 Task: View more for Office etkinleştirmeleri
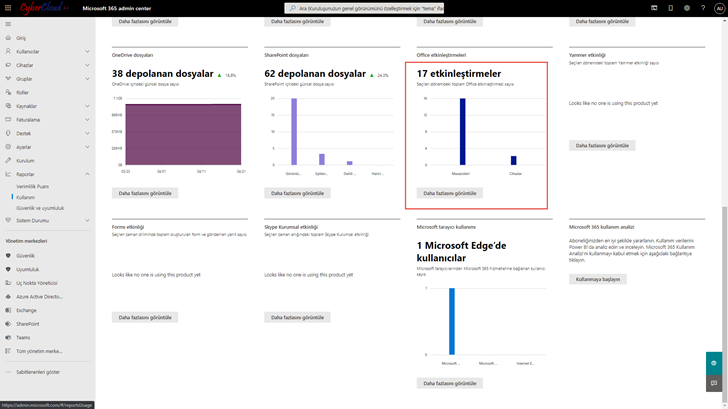pos(449,193)
